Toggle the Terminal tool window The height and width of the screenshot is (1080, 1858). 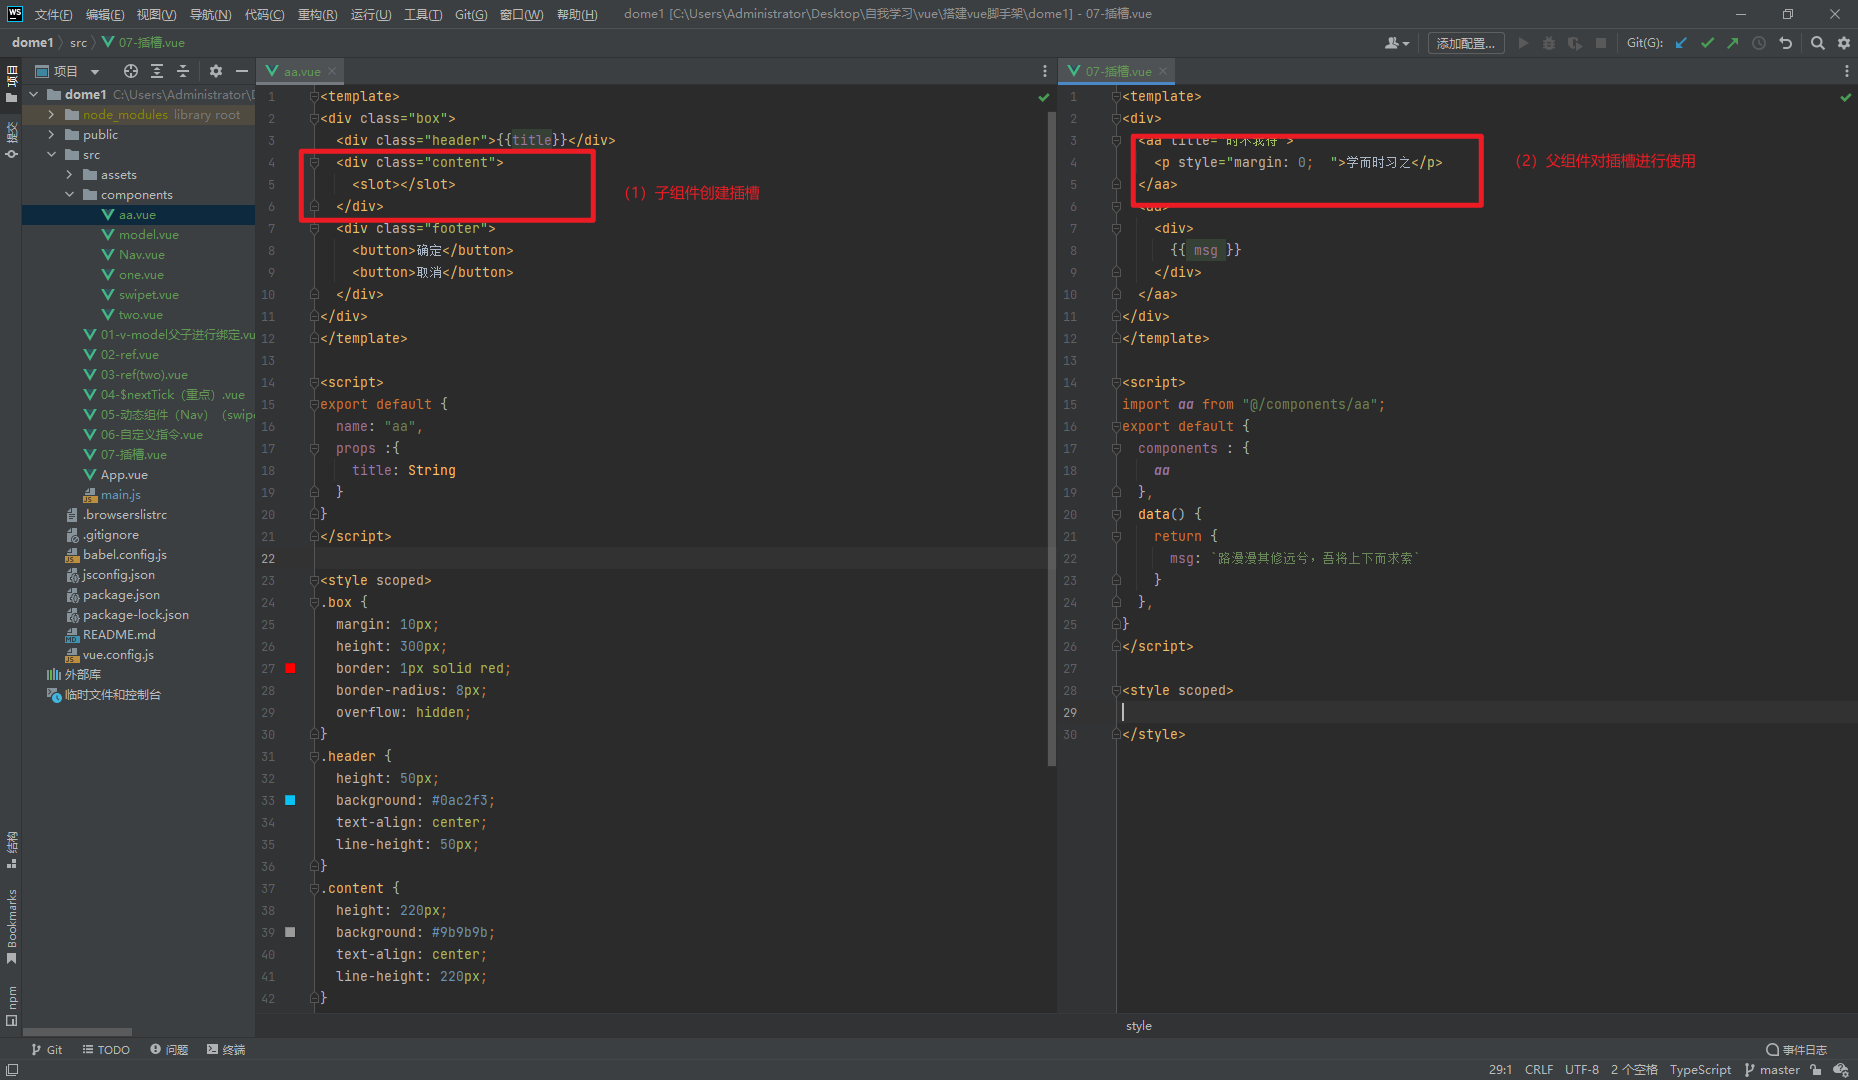pos(226,1050)
